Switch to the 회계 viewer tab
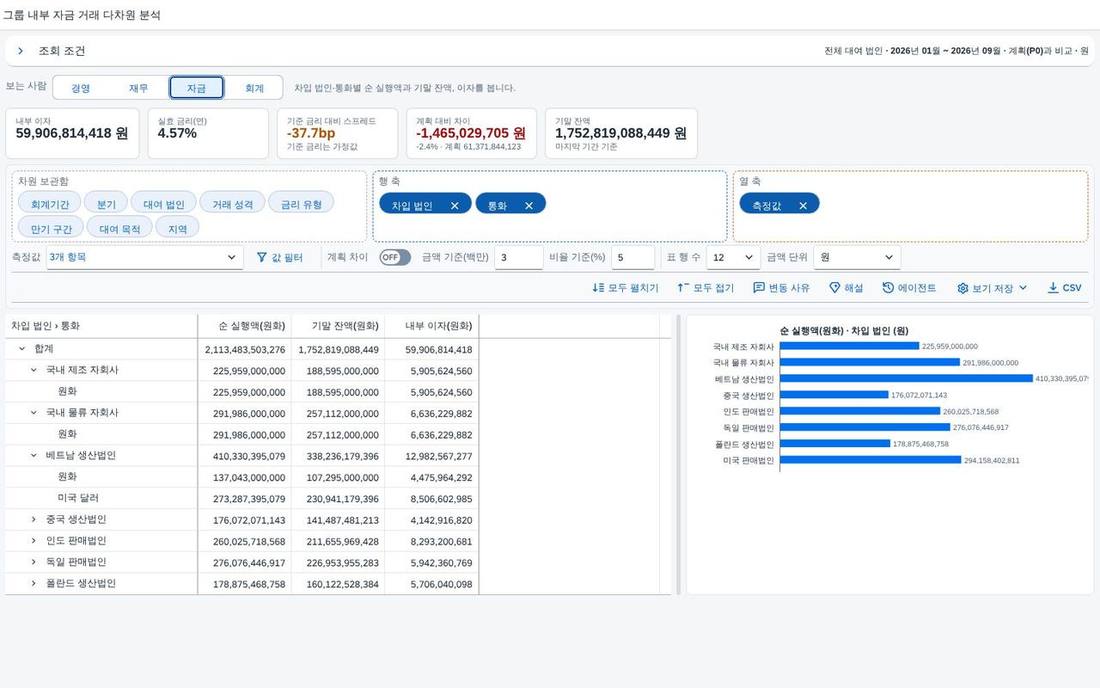The image size is (1100, 688). pos(254,88)
